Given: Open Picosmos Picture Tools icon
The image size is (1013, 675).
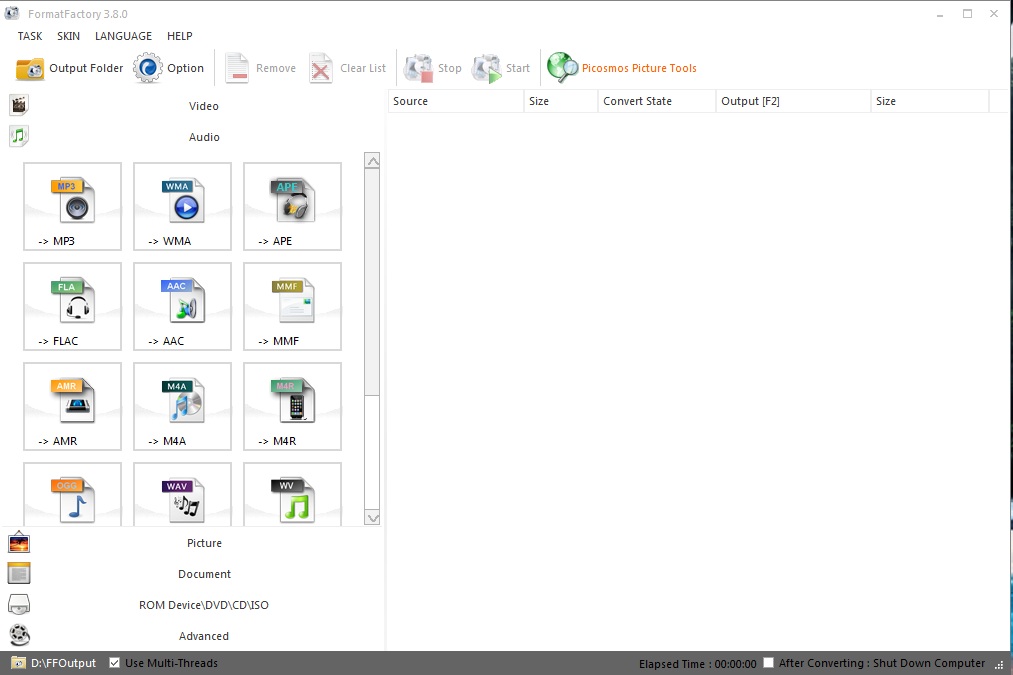Looking at the screenshot, I should pos(562,68).
